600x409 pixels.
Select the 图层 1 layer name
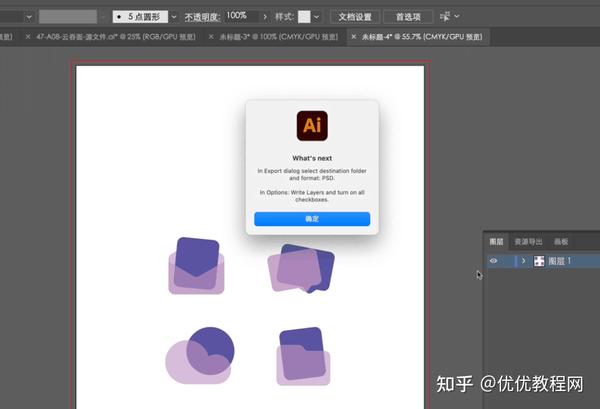coord(560,261)
